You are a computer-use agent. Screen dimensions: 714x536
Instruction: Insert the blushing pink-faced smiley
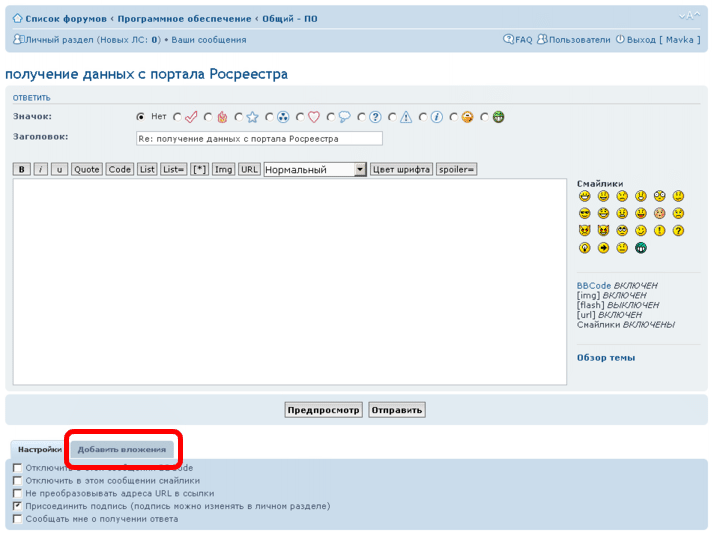659,213
